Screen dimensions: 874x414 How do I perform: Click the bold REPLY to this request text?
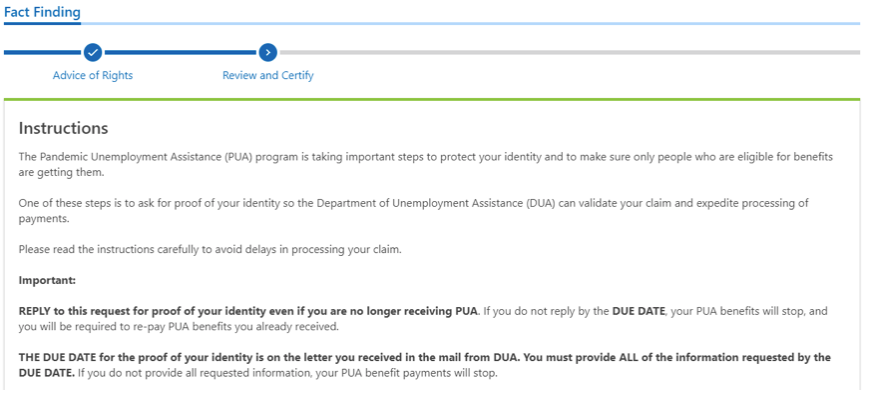click(x=248, y=311)
